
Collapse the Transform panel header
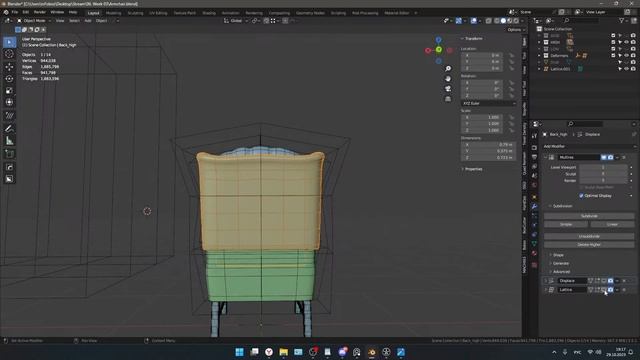click(x=473, y=38)
